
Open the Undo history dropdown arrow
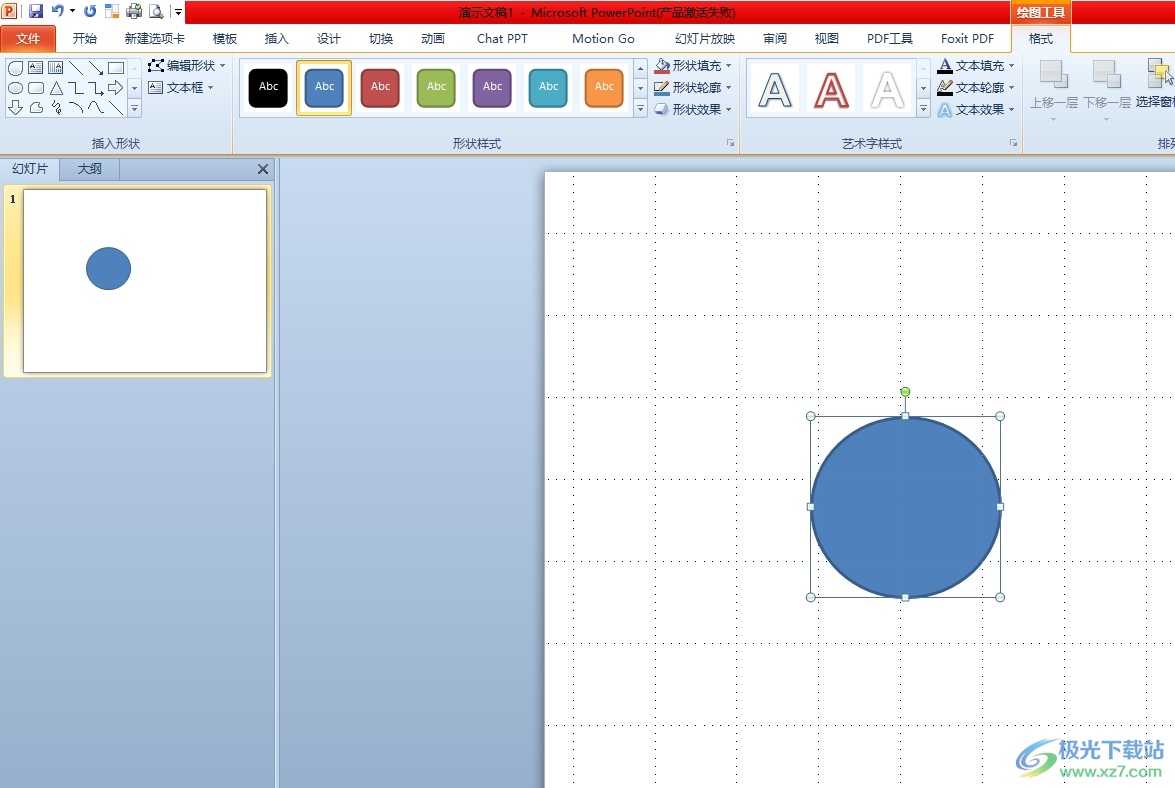click(73, 10)
